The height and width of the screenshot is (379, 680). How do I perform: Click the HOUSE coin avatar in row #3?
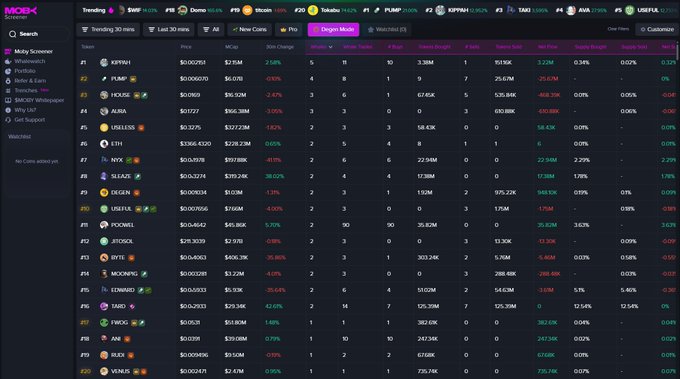(104, 95)
